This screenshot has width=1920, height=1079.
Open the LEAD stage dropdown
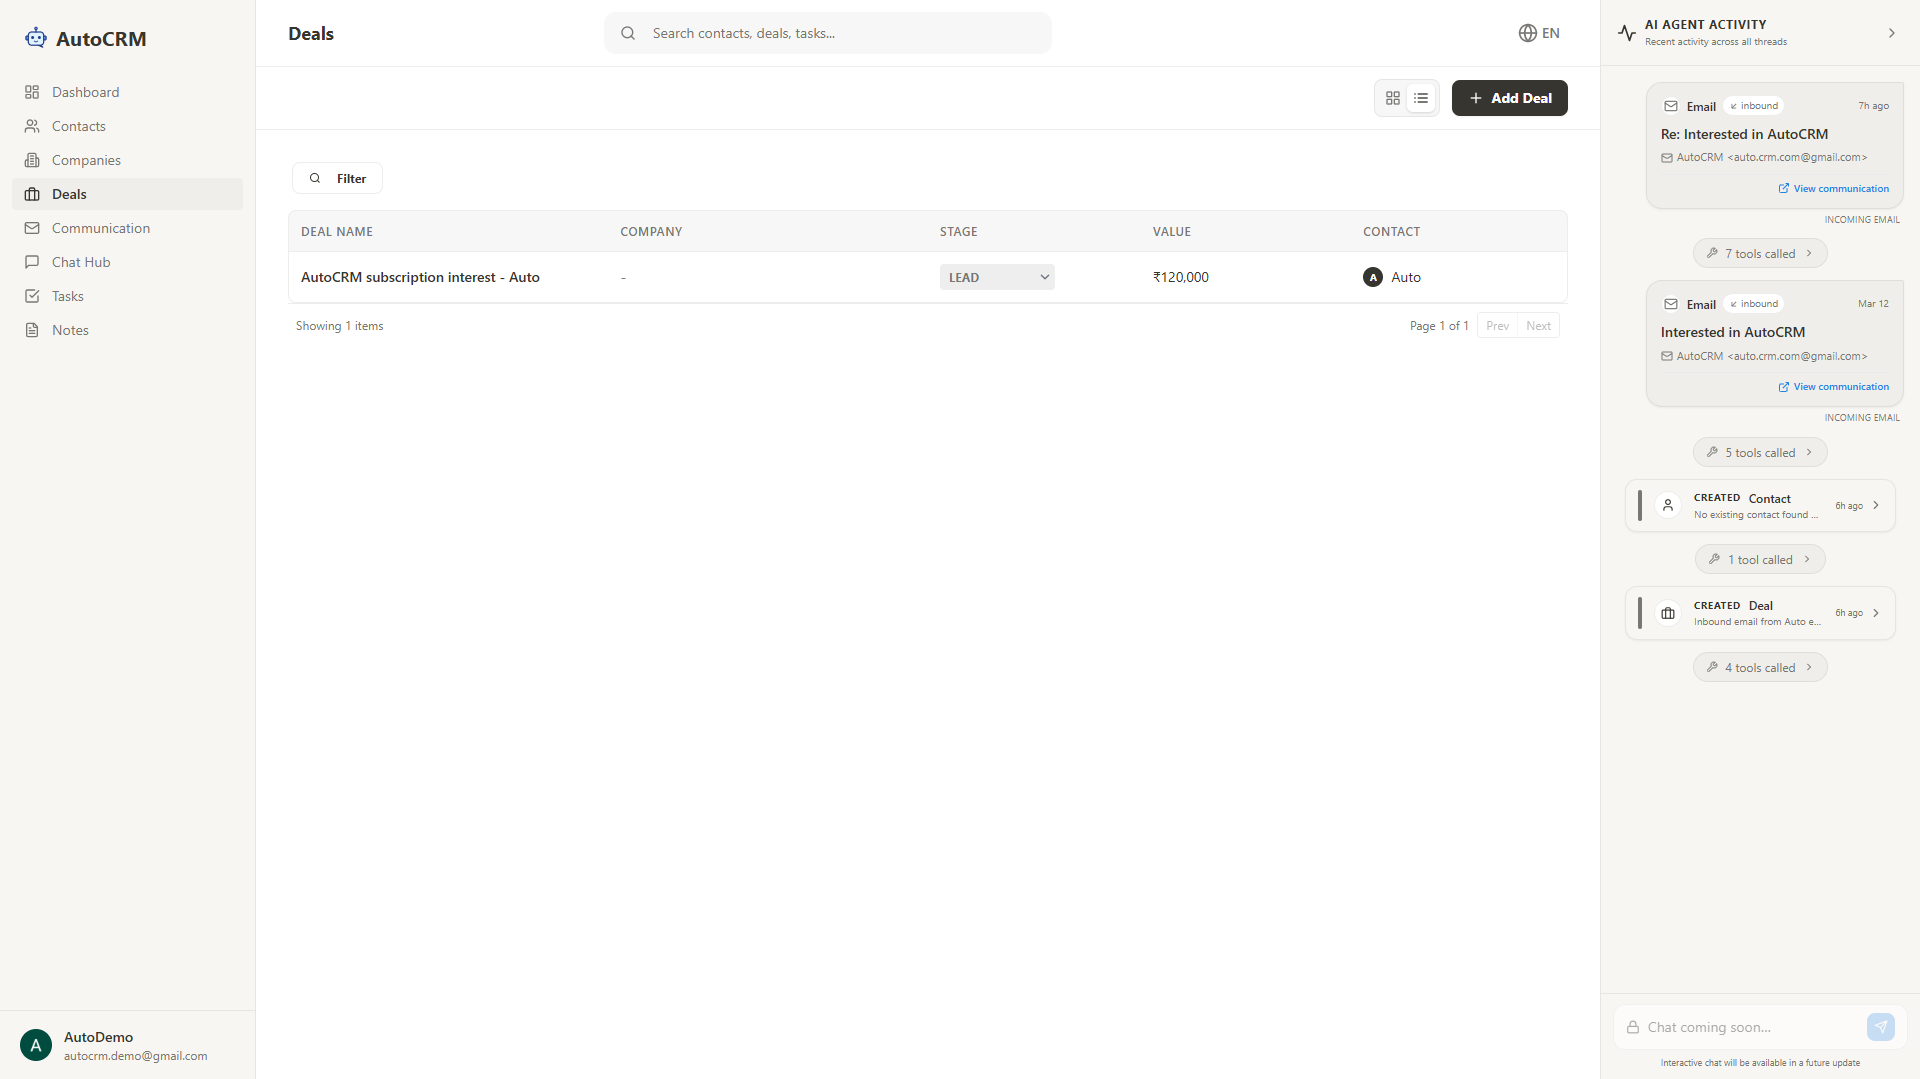tap(997, 277)
